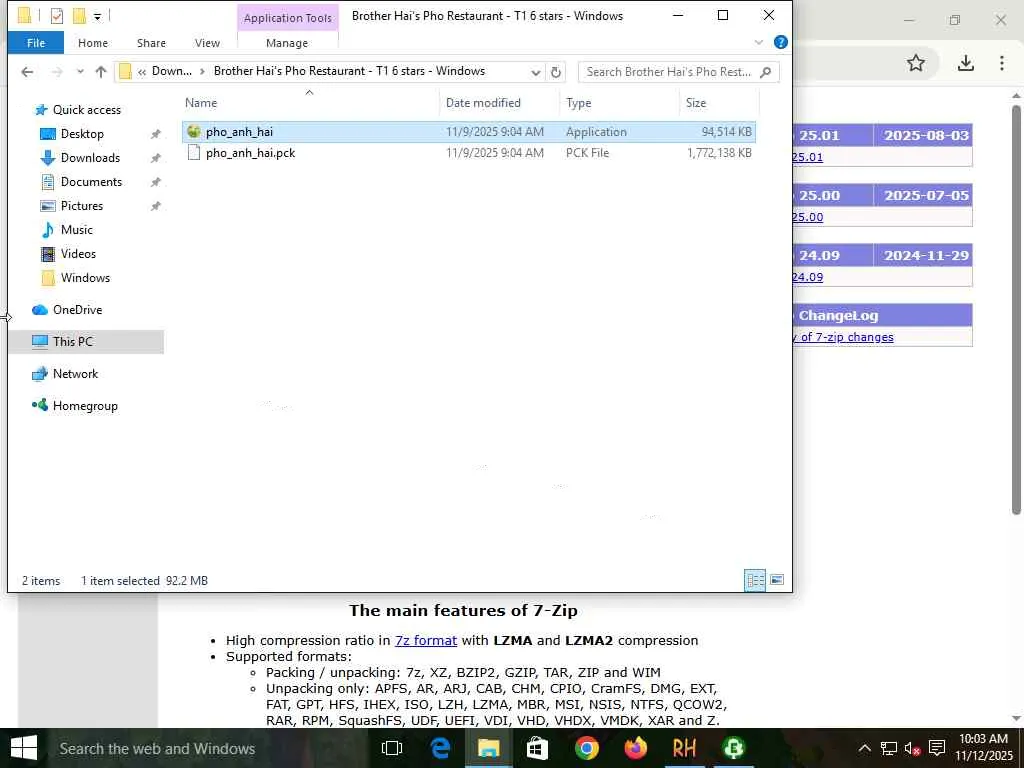Open Action Center notifications icon
Viewport: 1024px width, 768px height.
click(937, 748)
